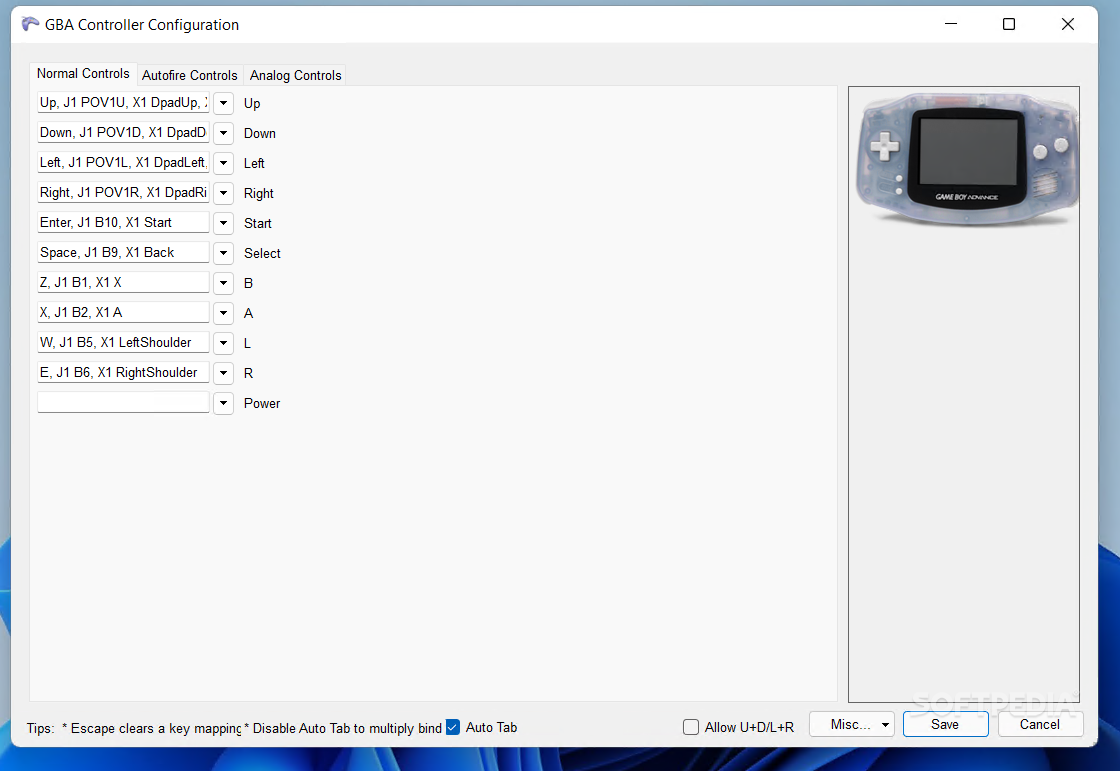Click the Start binding field with Enter
The image size is (1120, 771).
pos(124,222)
